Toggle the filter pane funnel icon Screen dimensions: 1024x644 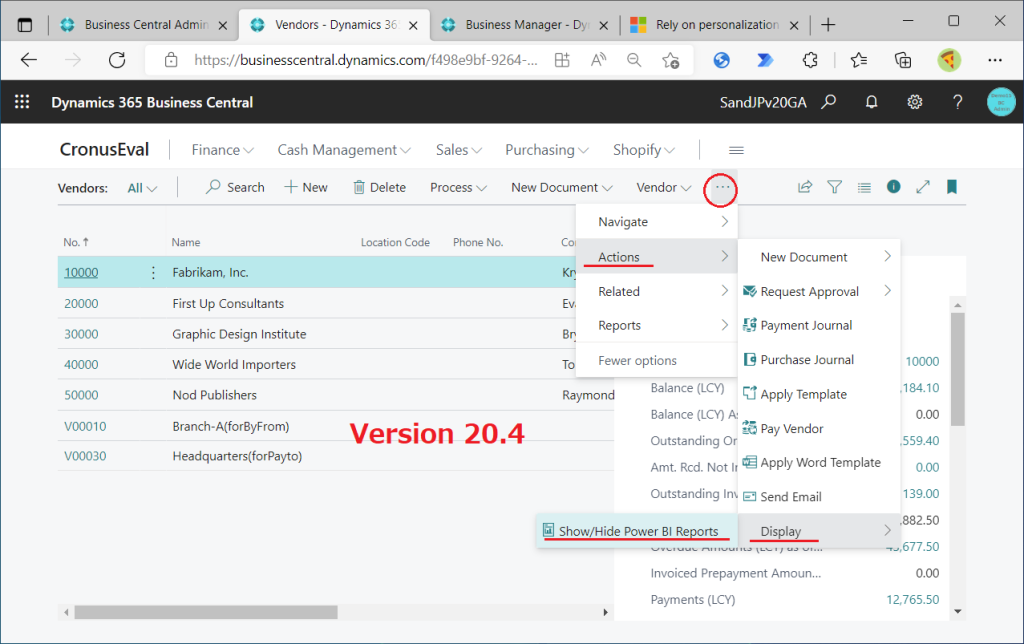834,187
